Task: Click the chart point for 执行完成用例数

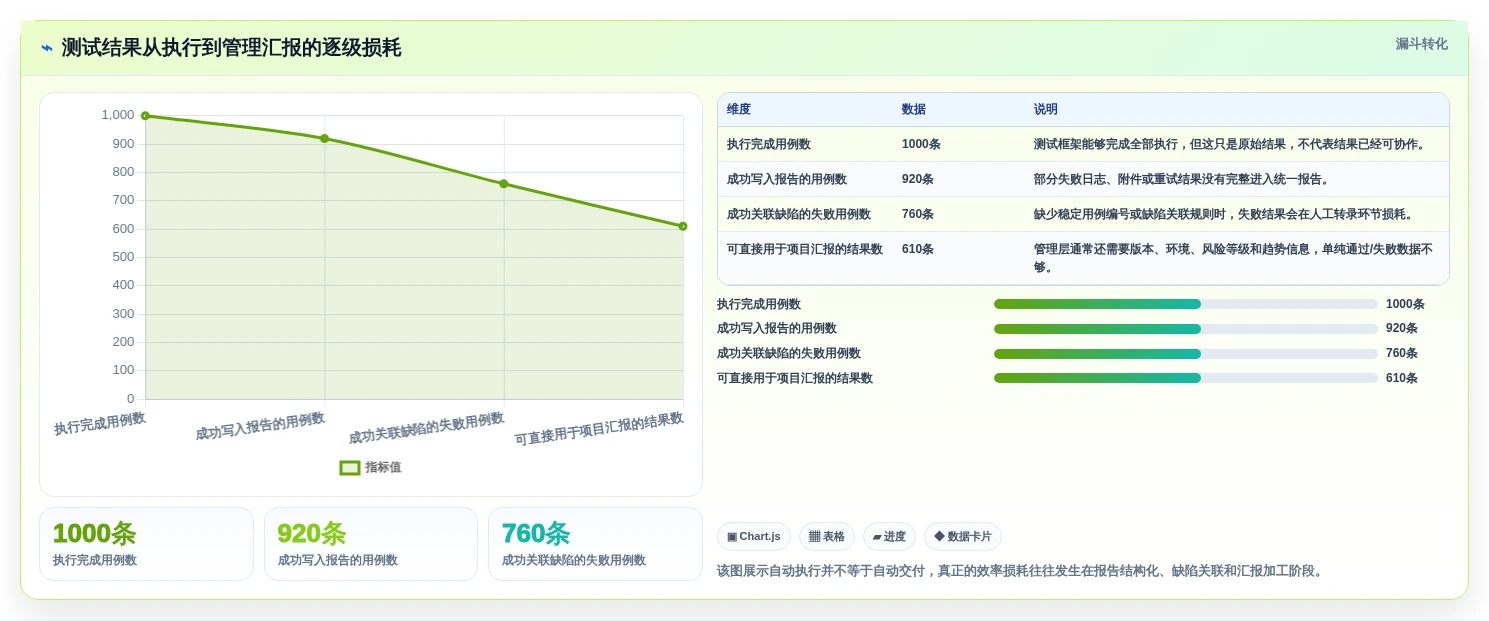Action: [x=145, y=116]
